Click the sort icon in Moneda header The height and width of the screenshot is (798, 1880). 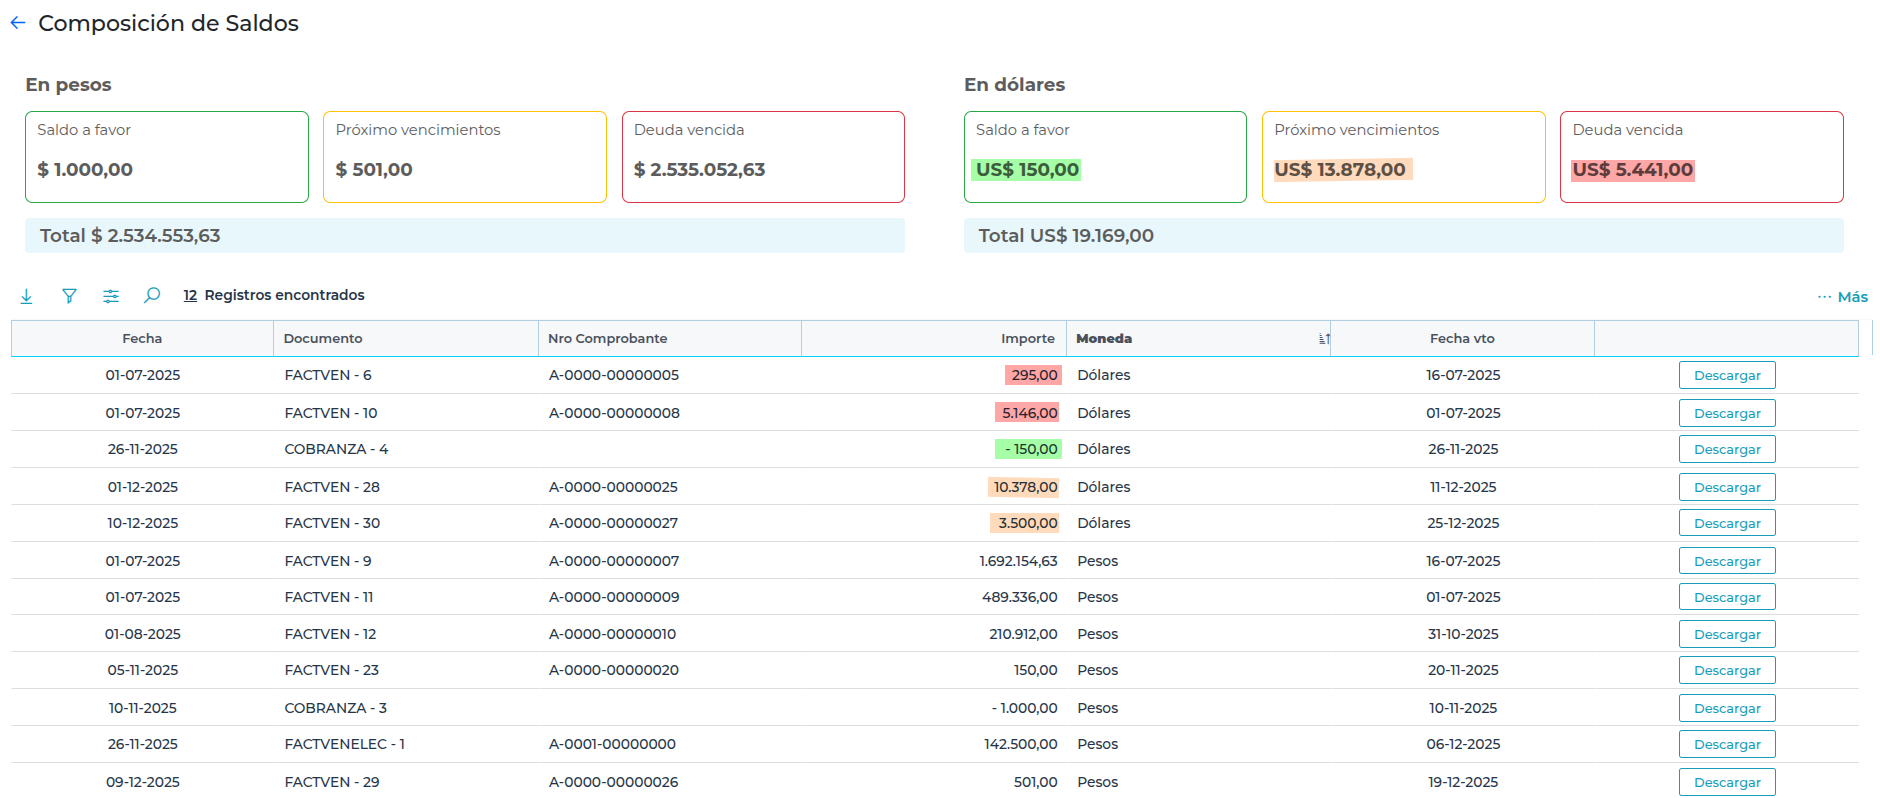pyautogui.click(x=1323, y=339)
